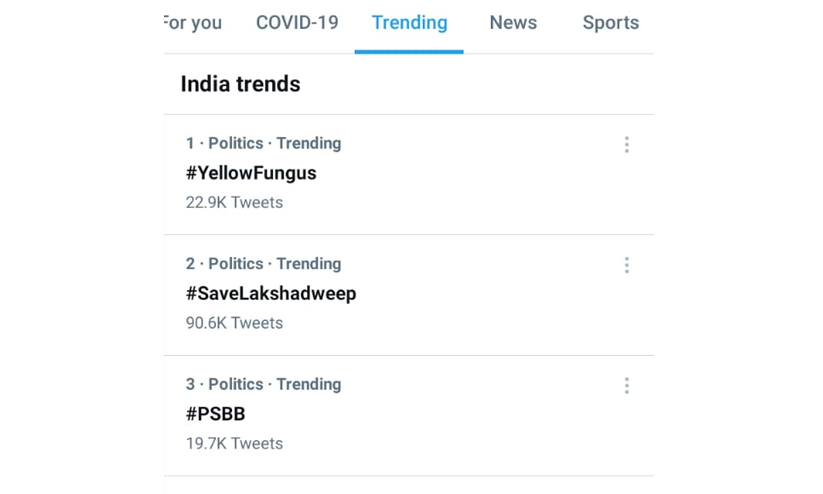Click the "3 · Politics · Trending" label
Viewport: 823px width, 494px height.
click(x=263, y=384)
